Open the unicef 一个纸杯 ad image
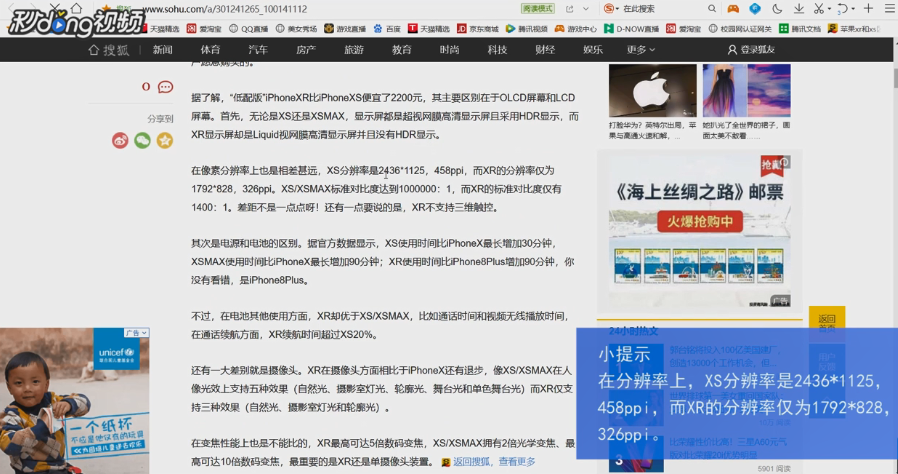898x474 pixels. (74, 401)
